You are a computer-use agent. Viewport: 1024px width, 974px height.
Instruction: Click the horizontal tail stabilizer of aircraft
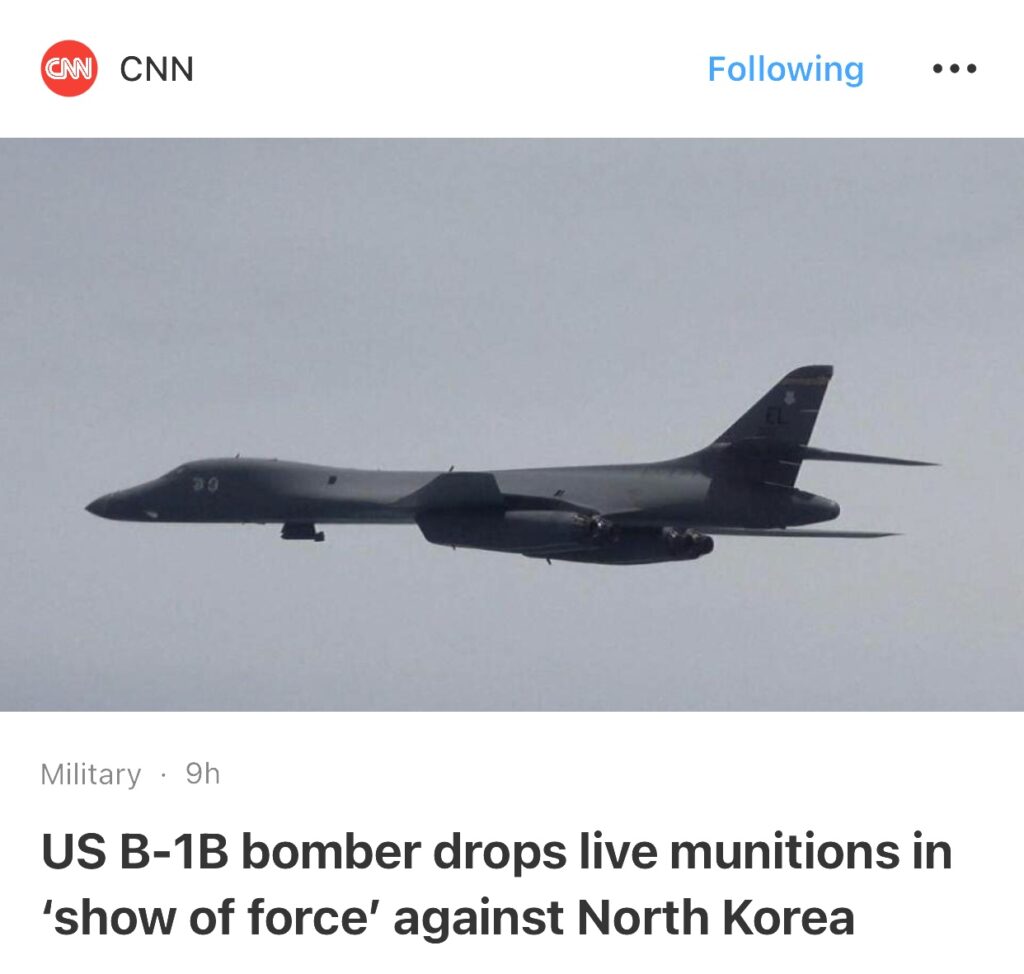click(x=869, y=457)
